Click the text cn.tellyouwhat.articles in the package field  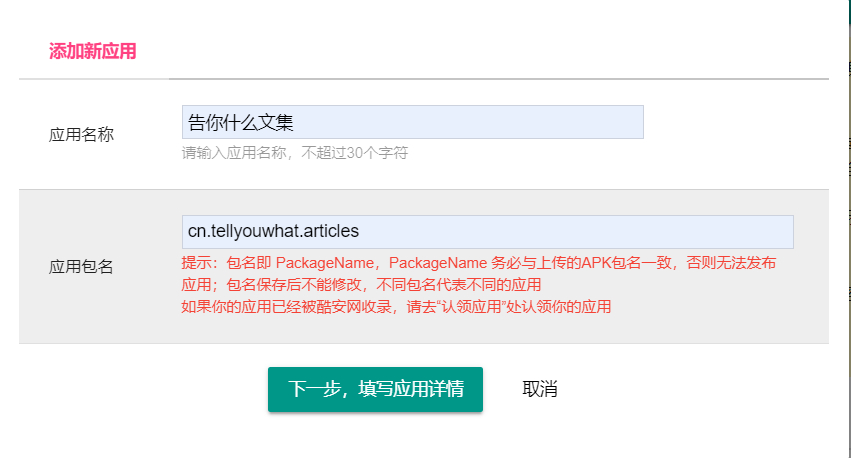pos(273,231)
